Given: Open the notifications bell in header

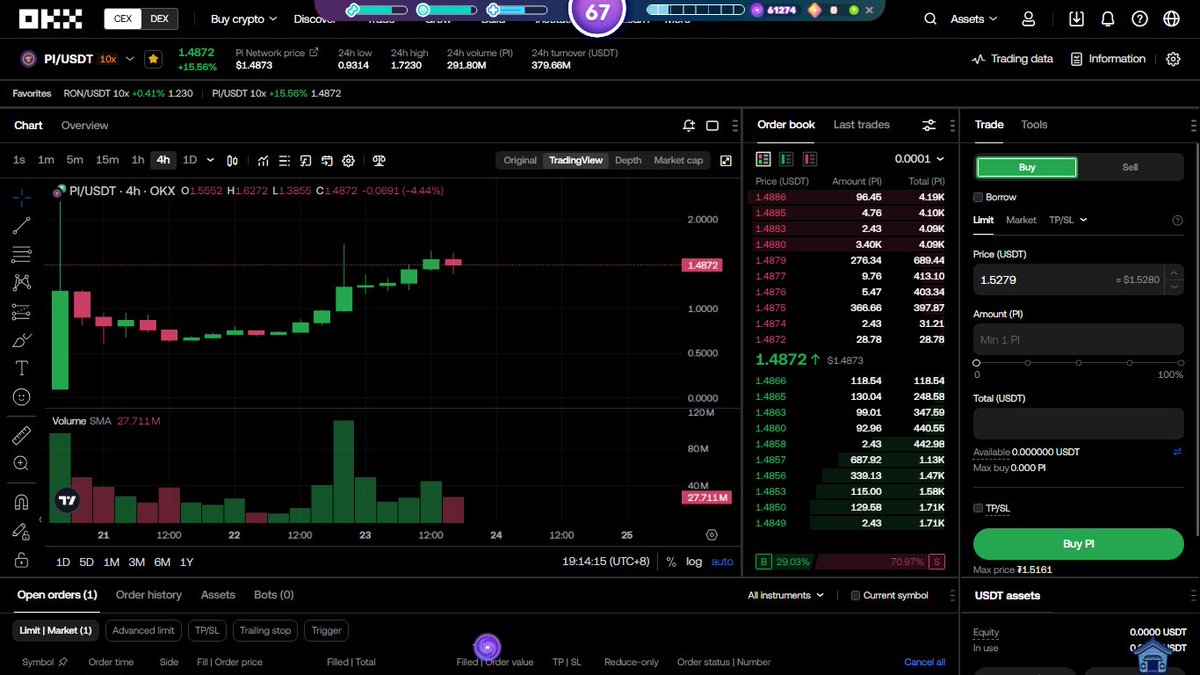Looking at the screenshot, I should click(x=1108, y=19).
